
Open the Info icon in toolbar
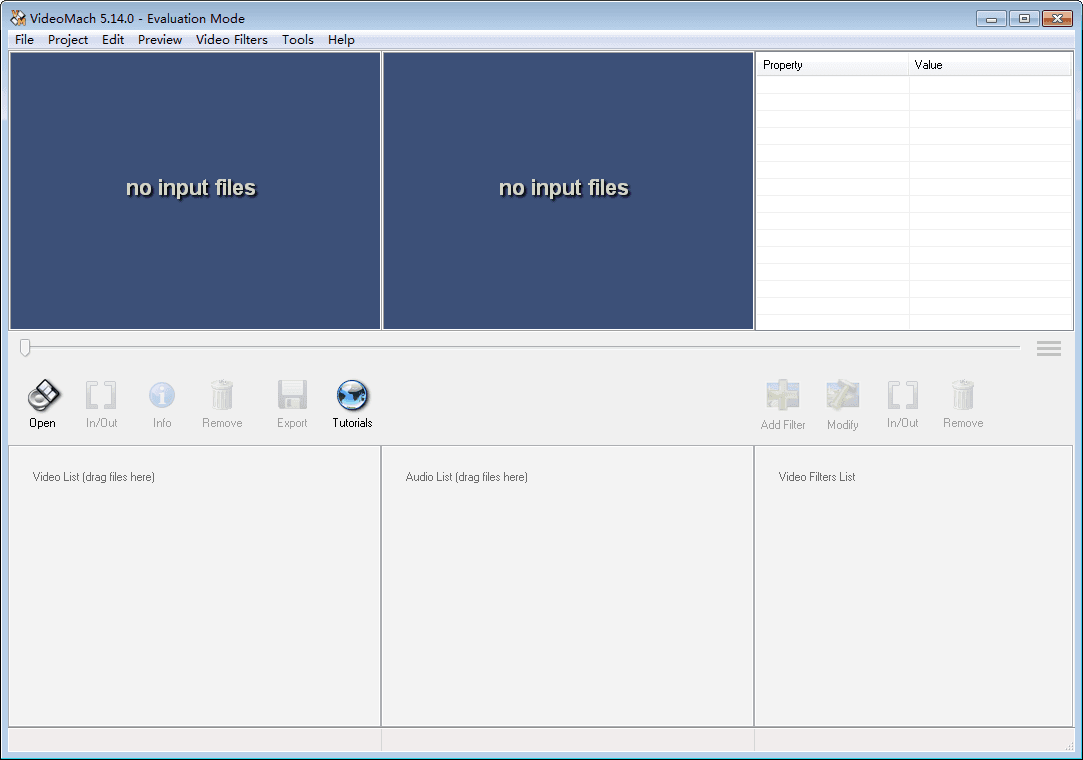click(162, 396)
